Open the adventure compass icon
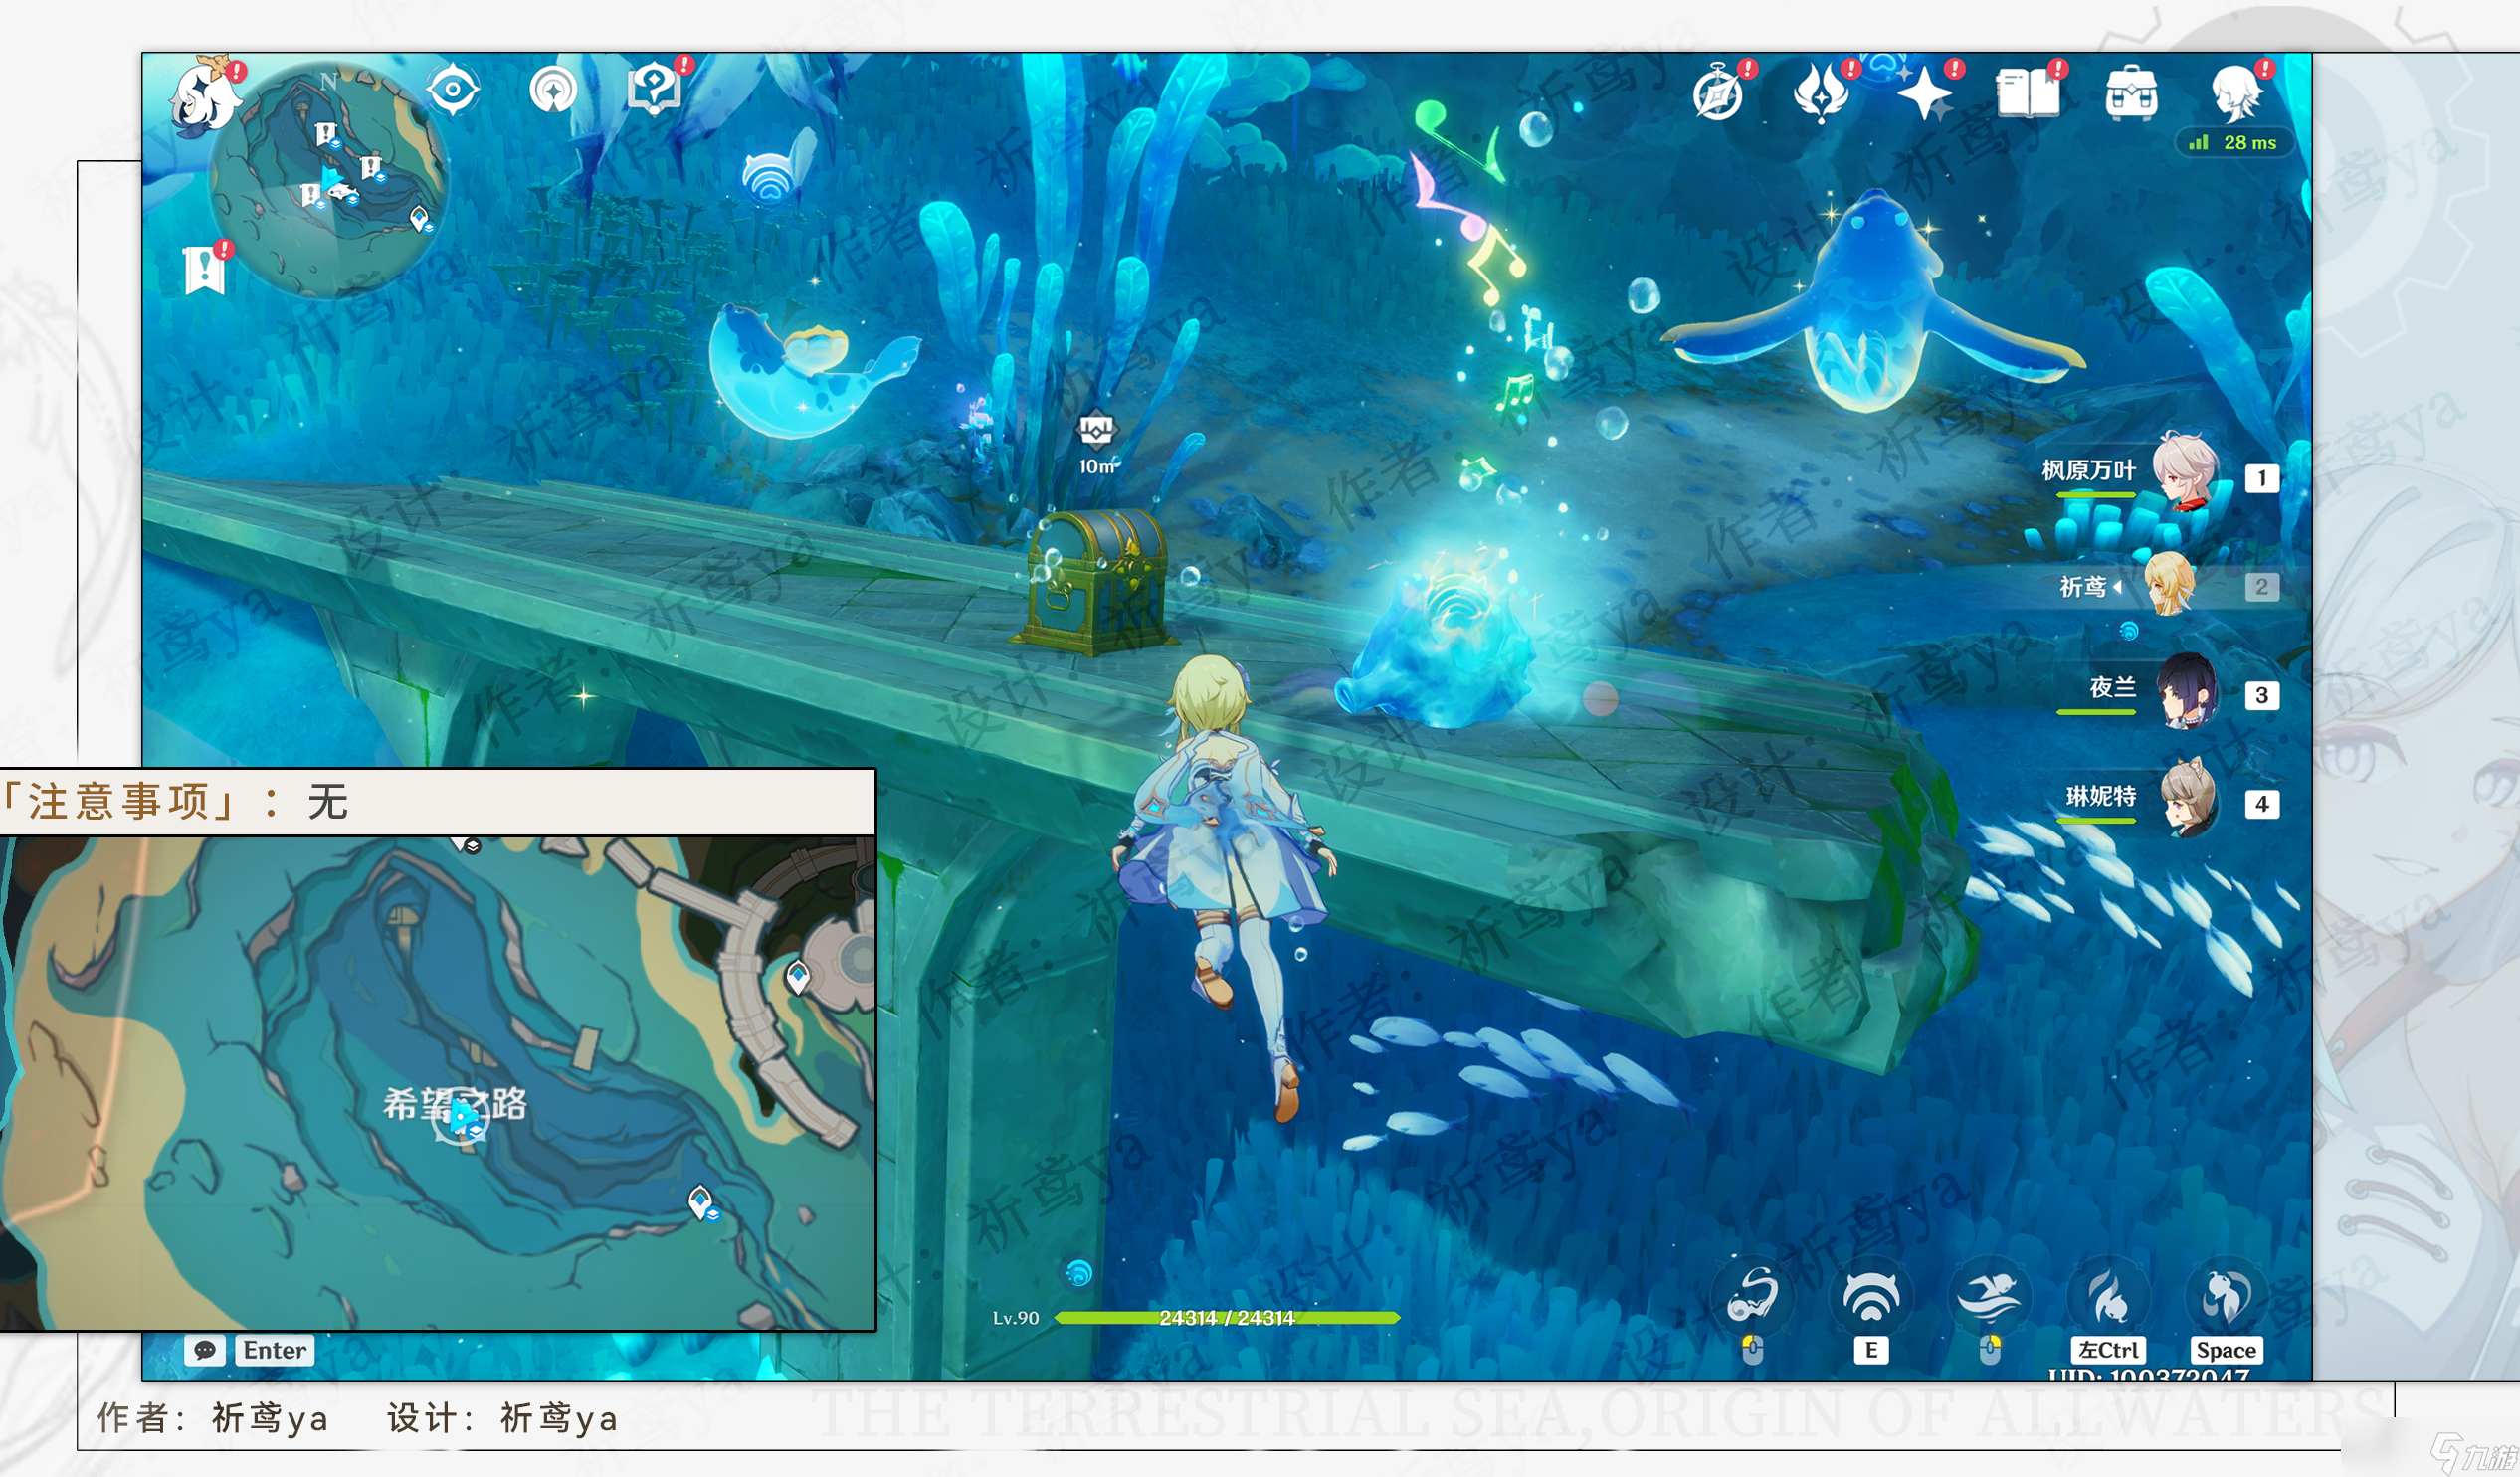 coord(1720,93)
